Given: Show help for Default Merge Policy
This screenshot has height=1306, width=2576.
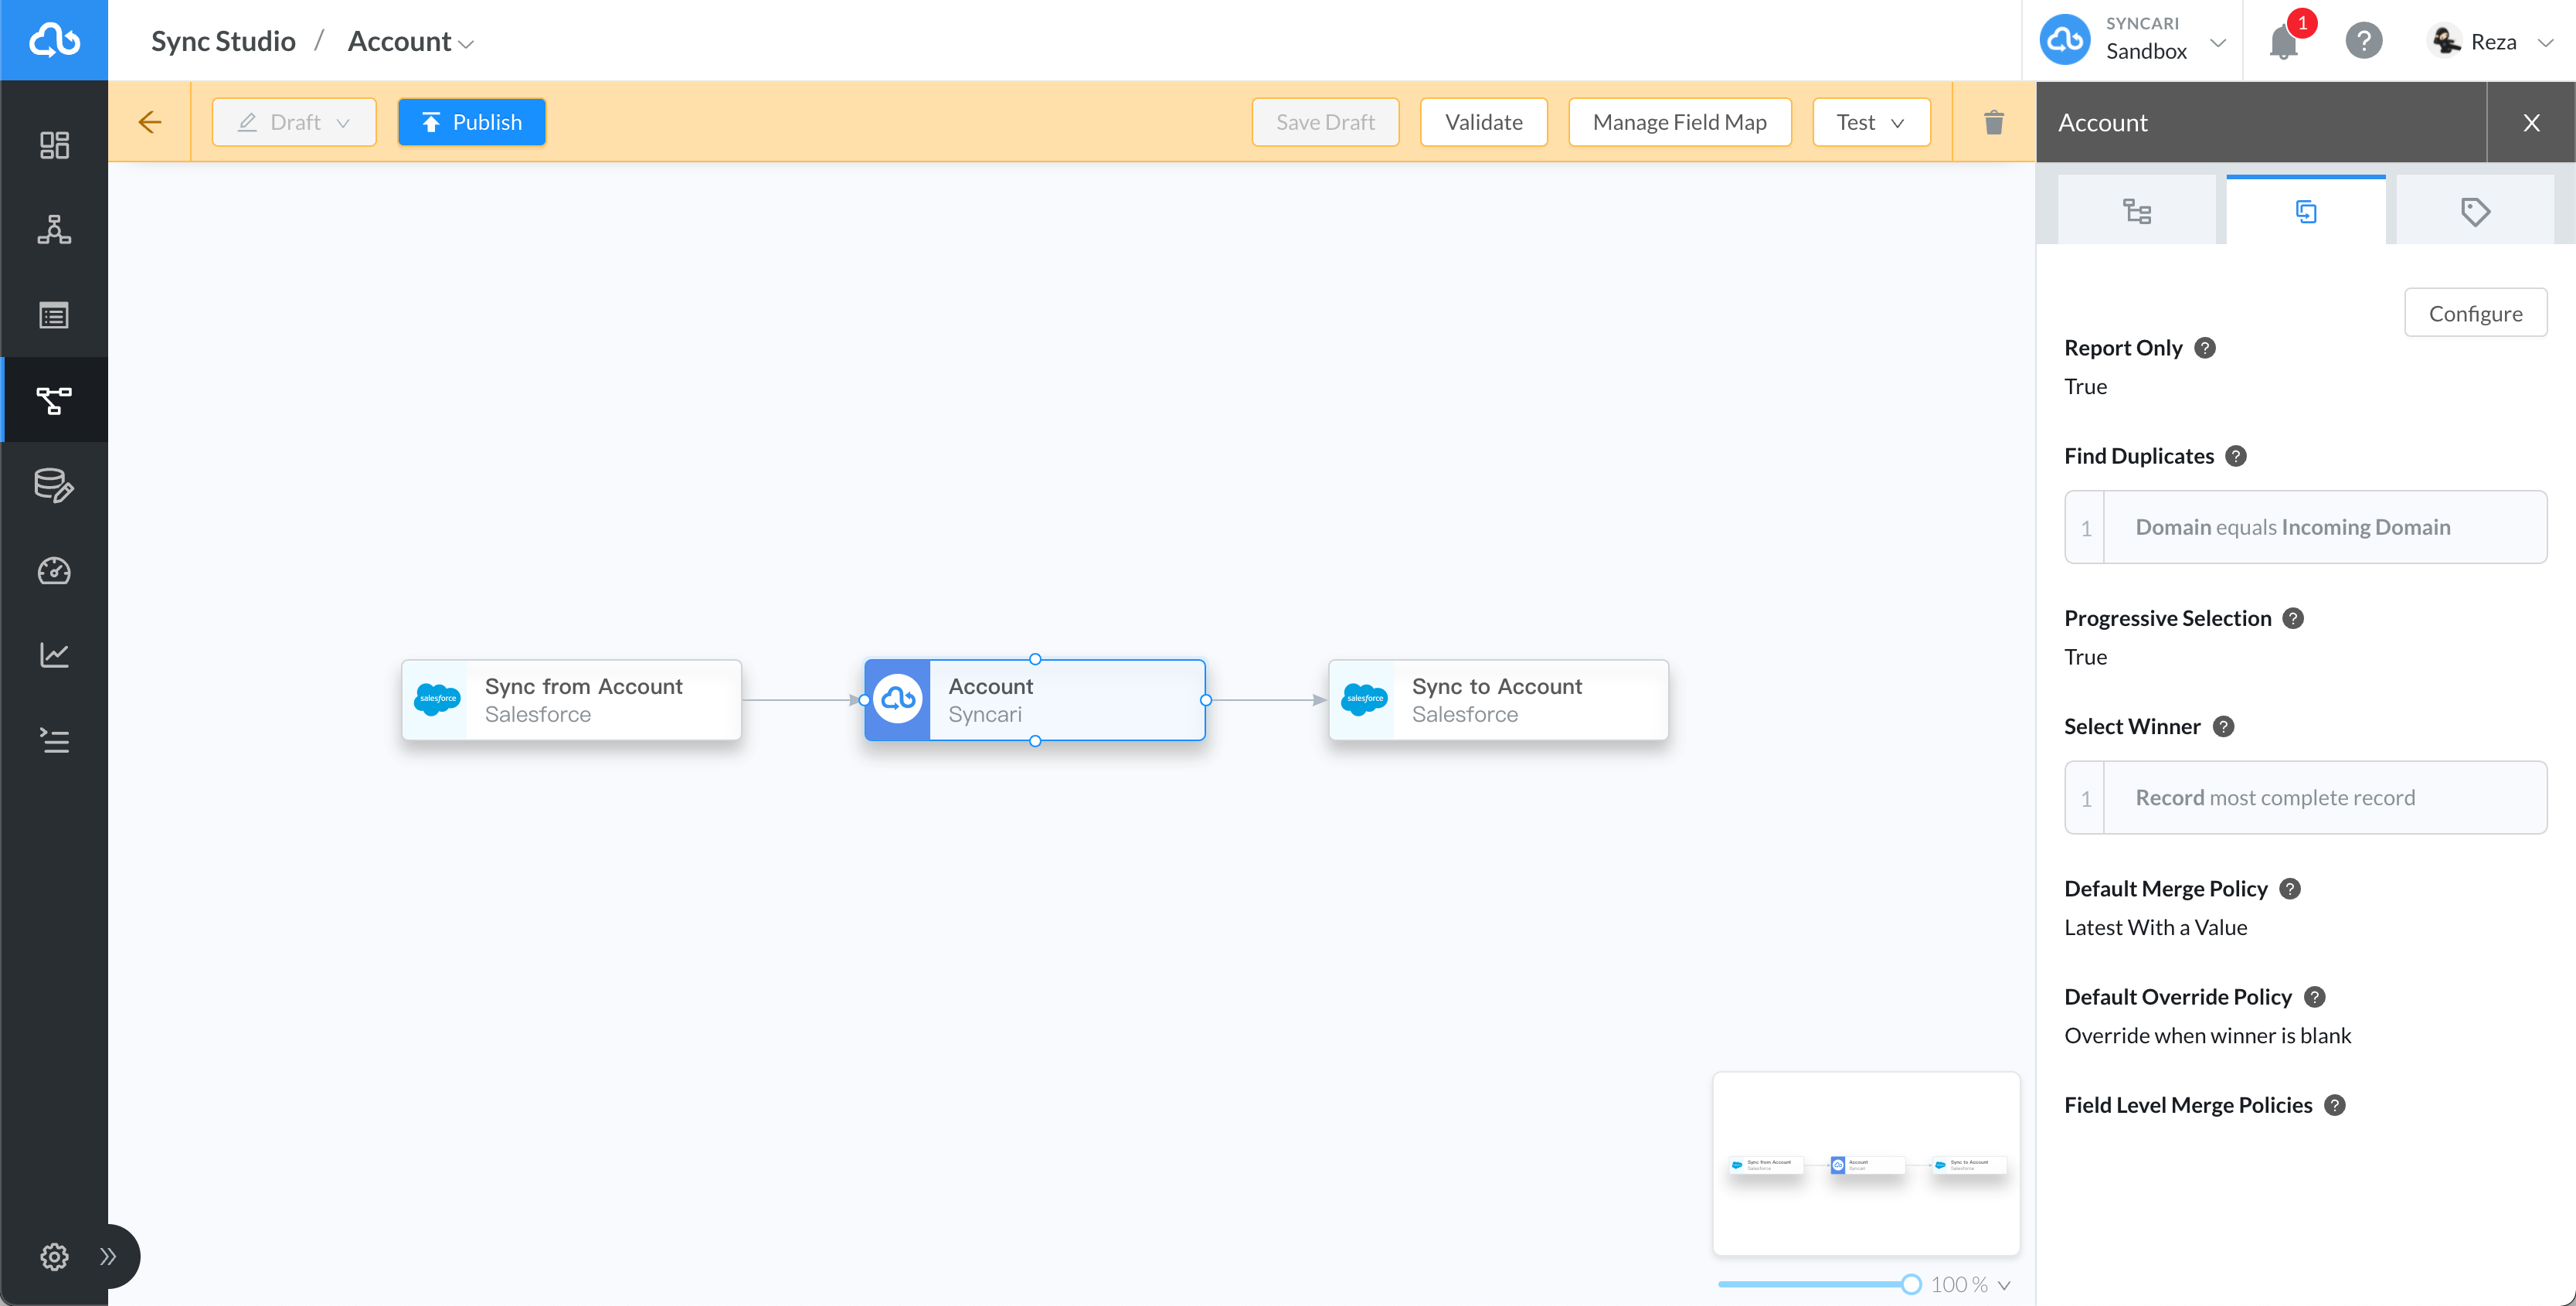Looking at the screenshot, I should pyautogui.click(x=2290, y=889).
